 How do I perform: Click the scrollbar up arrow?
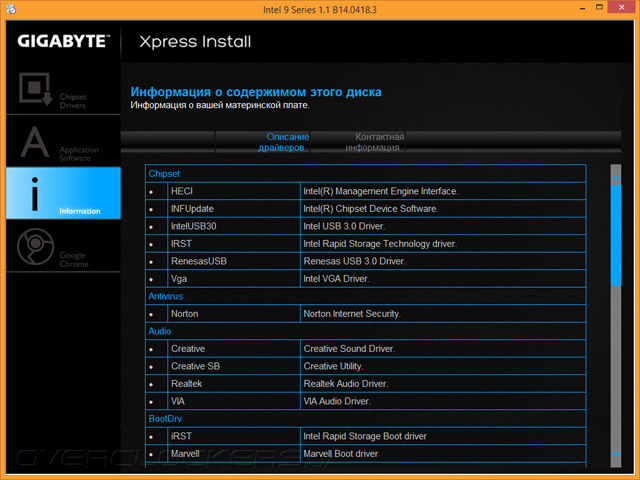(616, 178)
